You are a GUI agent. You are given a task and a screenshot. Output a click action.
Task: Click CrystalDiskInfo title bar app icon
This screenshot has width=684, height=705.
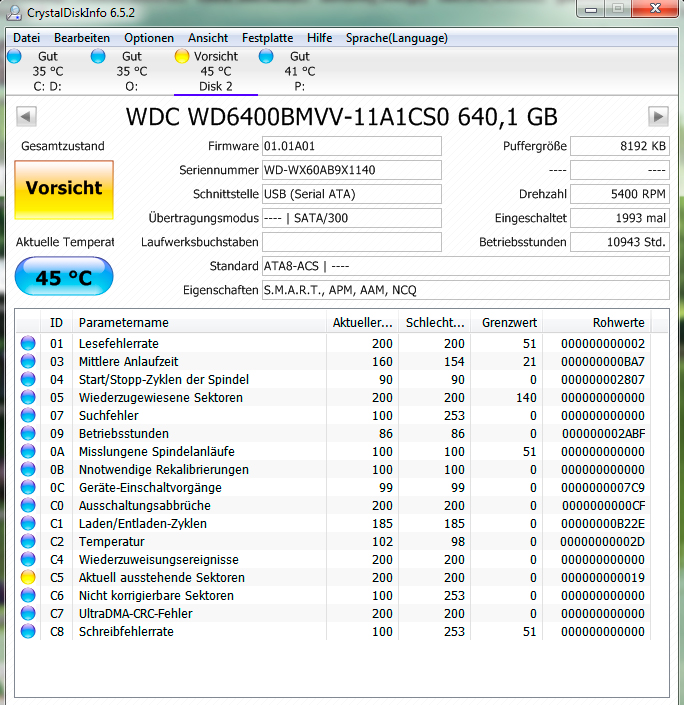(x=13, y=13)
